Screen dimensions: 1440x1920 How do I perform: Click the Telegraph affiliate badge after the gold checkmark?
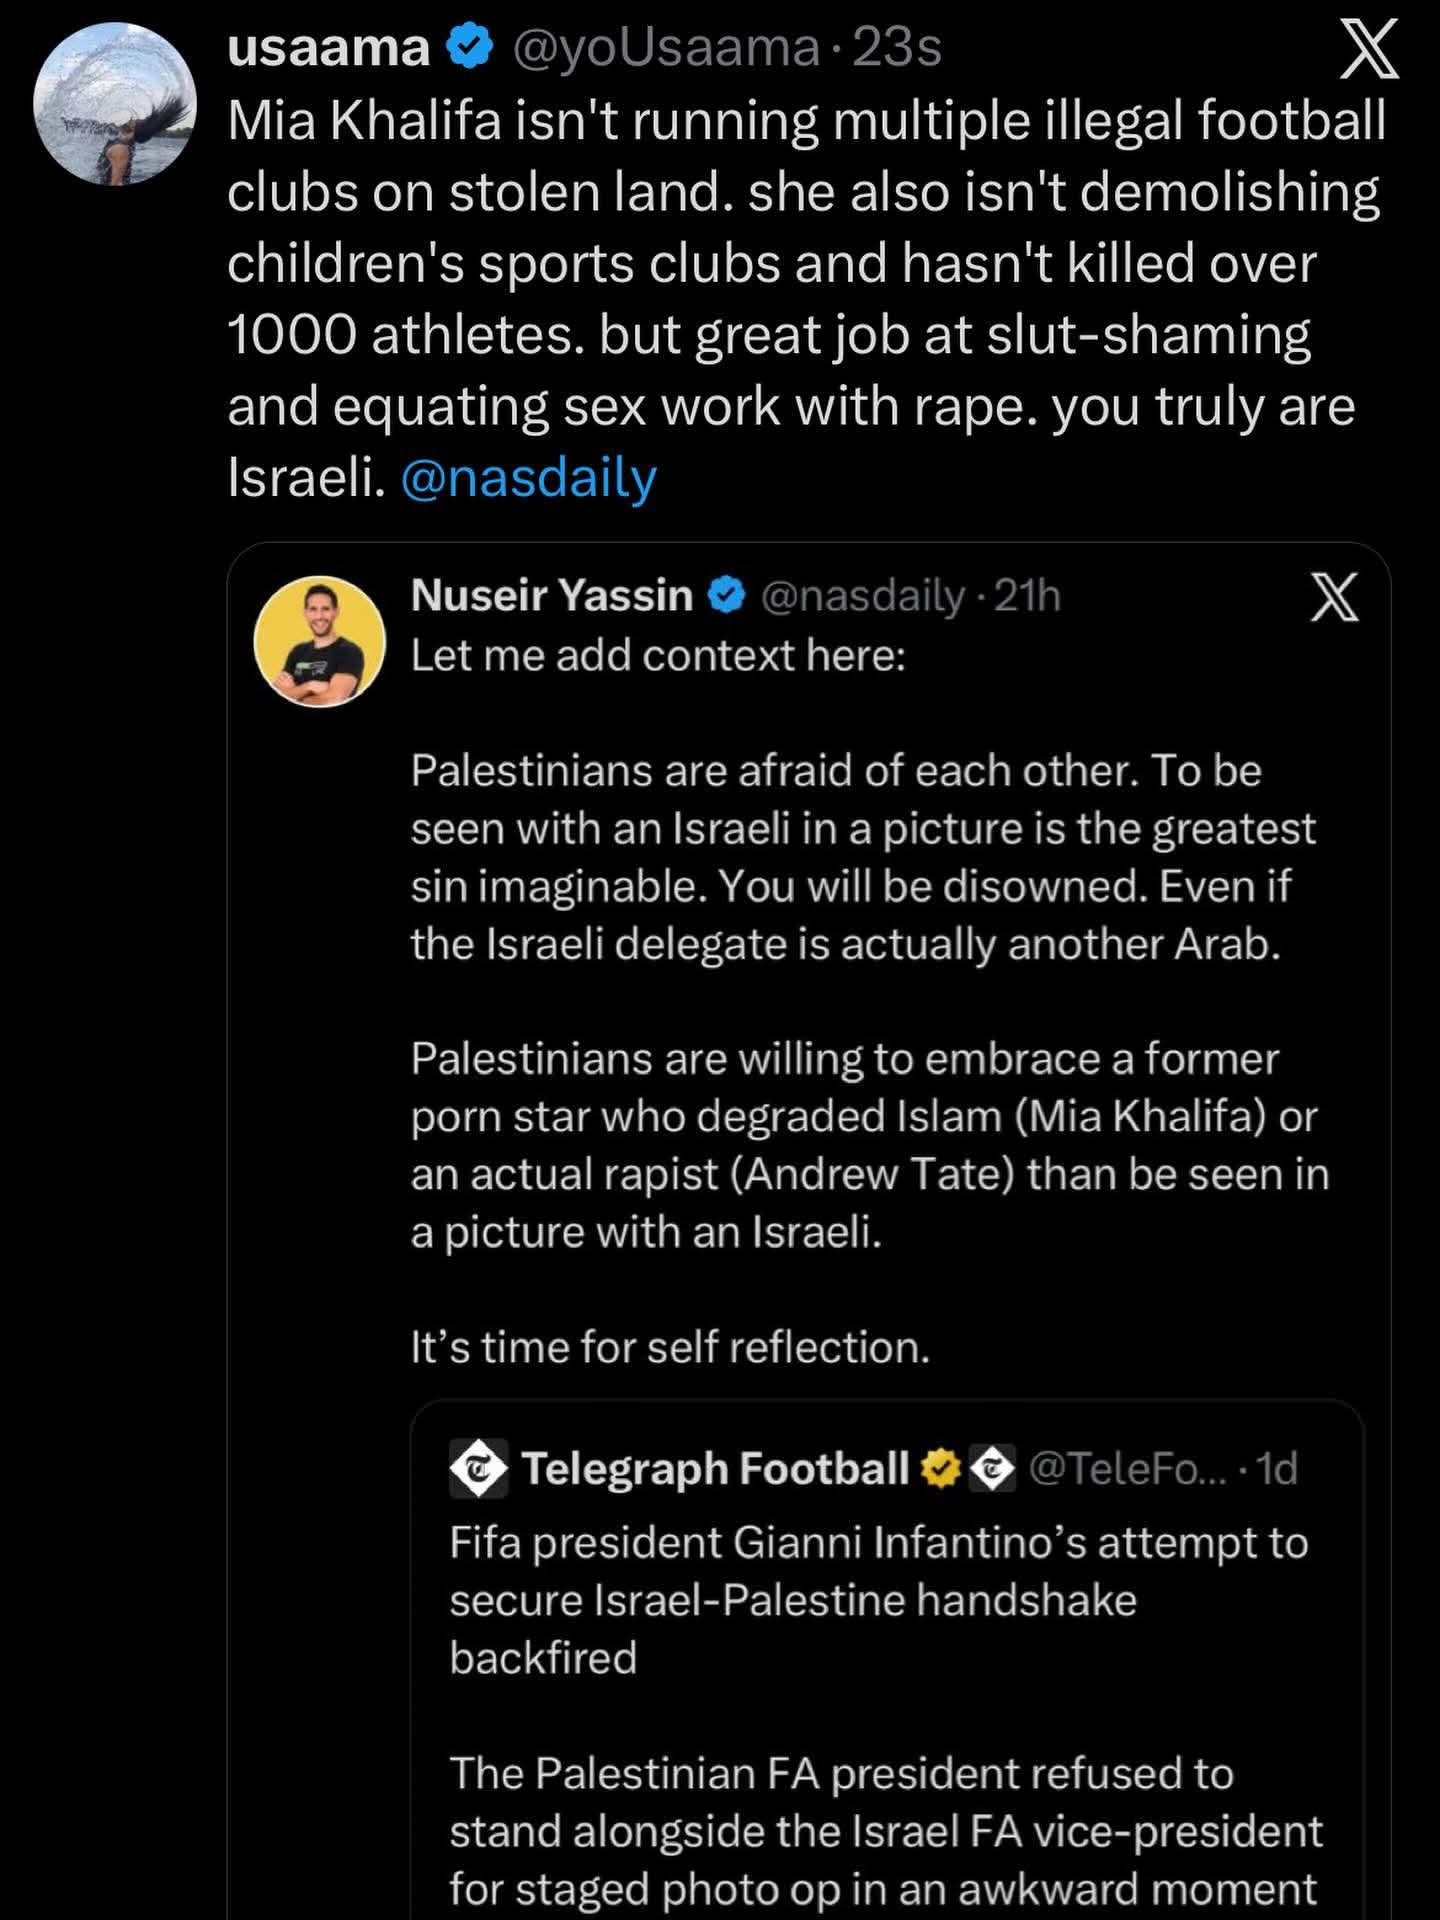993,1468
